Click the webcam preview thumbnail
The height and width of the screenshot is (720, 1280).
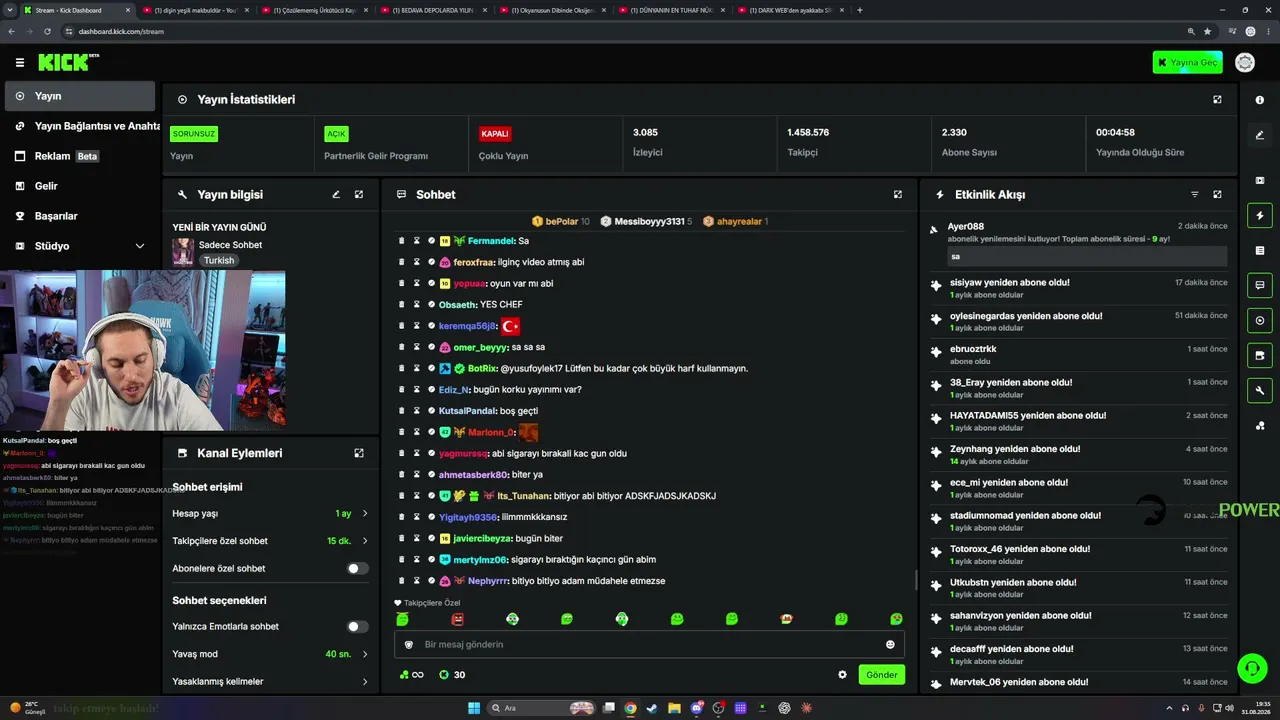tap(143, 349)
